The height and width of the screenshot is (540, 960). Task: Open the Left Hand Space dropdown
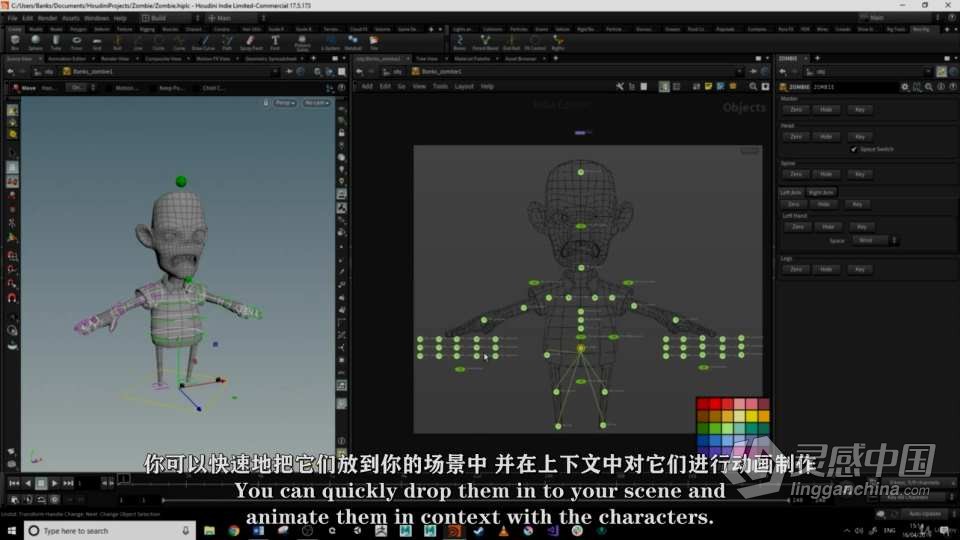pyautogui.click(x=874, y=241)
